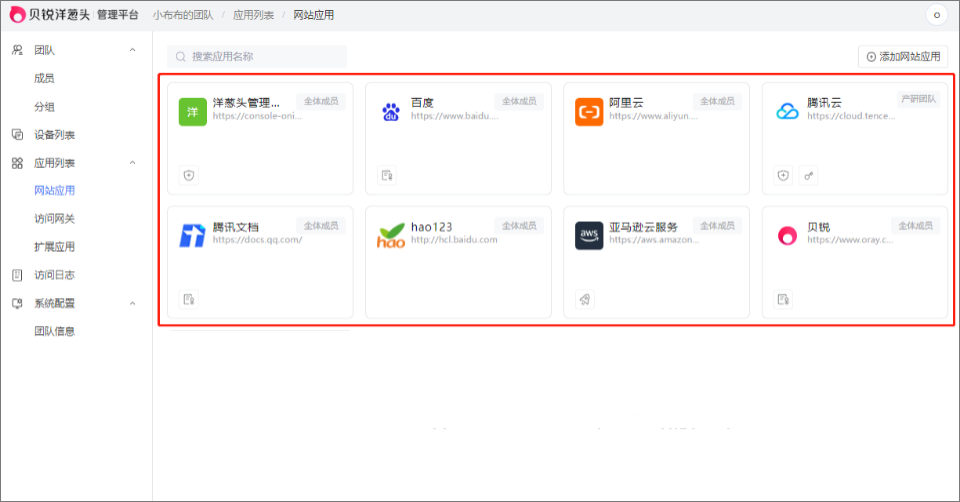The image size is (960, 502).
Task: Click the AWS logo icon
Action: 589,235
